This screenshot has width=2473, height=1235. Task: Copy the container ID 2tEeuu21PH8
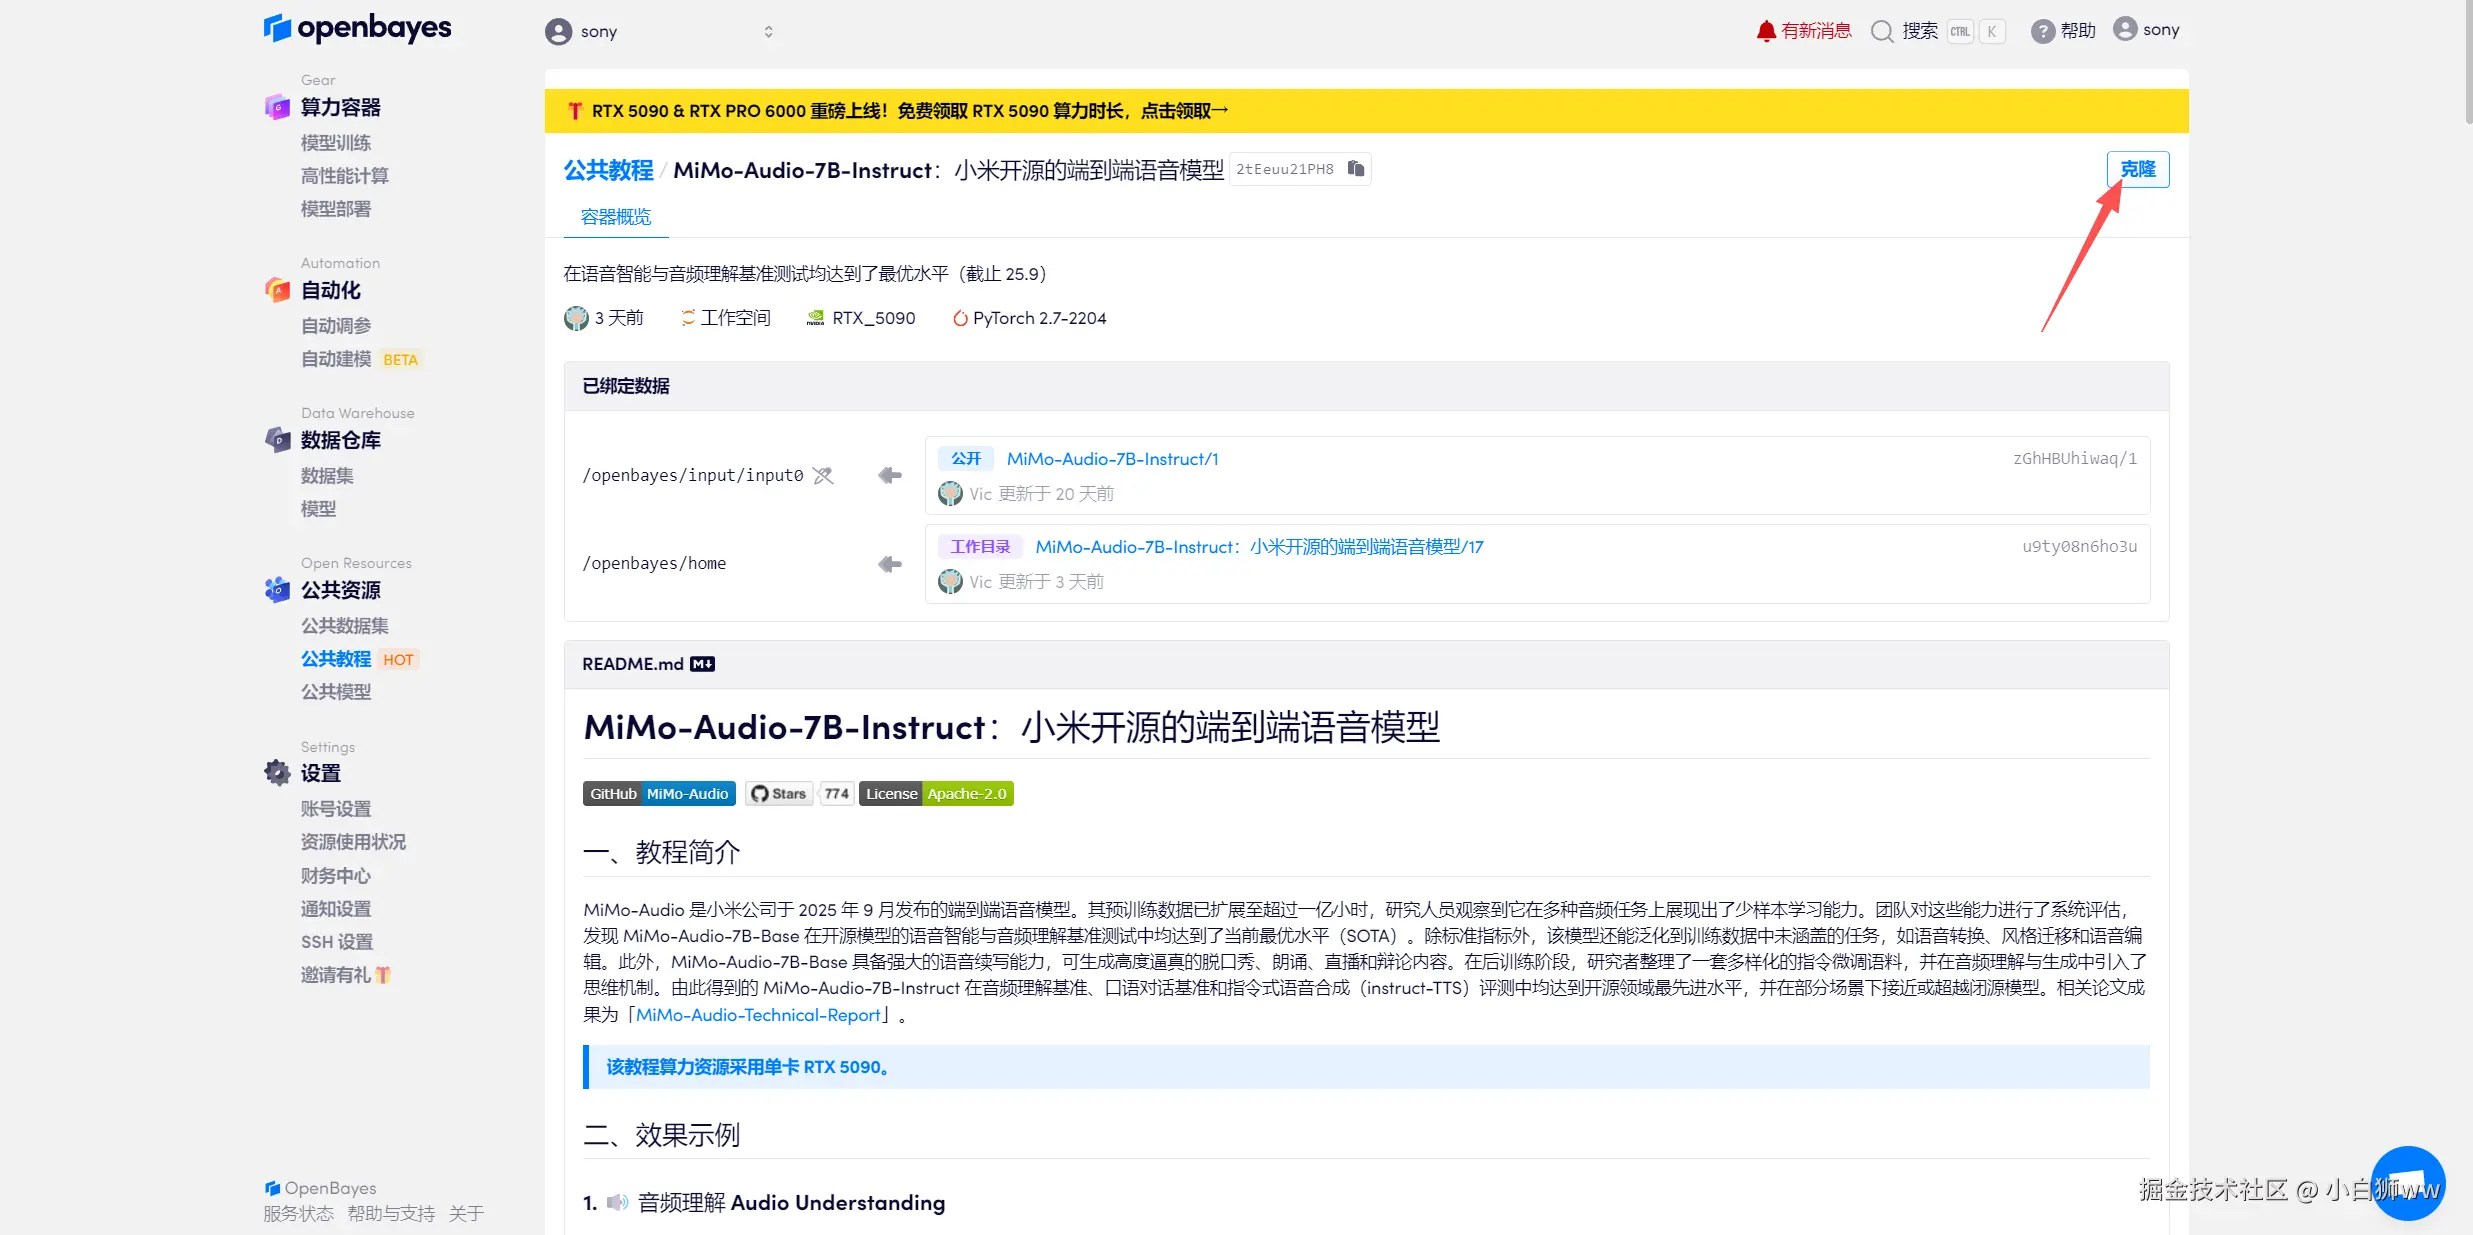1356,169
